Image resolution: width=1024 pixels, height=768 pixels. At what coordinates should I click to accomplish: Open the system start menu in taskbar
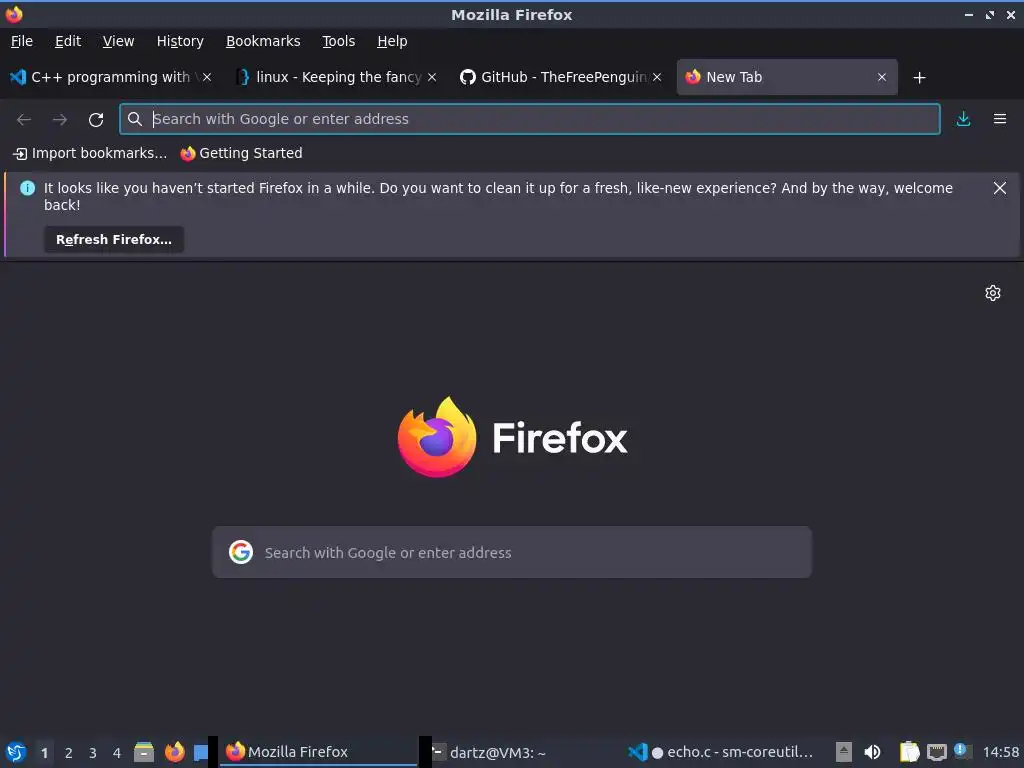coord(16,752)
